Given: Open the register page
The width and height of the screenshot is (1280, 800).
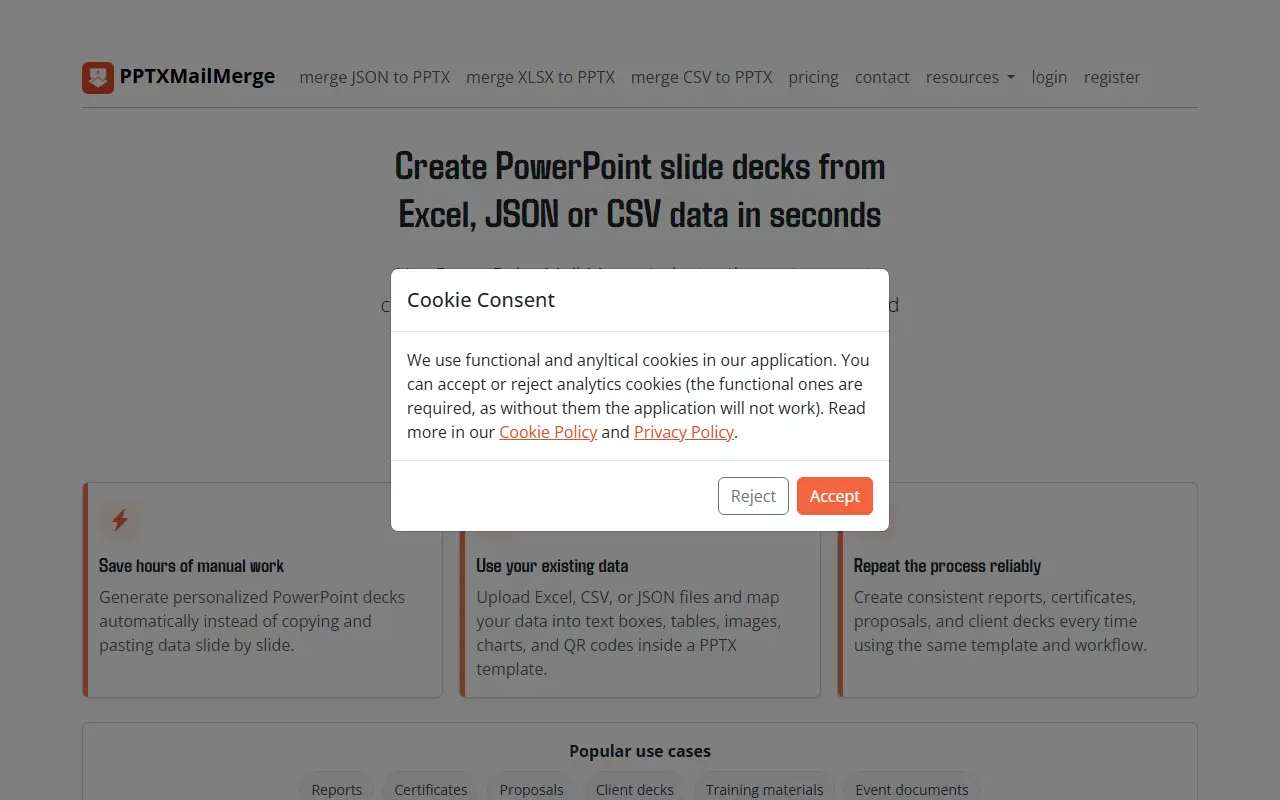Looking at the screenshot, I should coord(1112,77).
